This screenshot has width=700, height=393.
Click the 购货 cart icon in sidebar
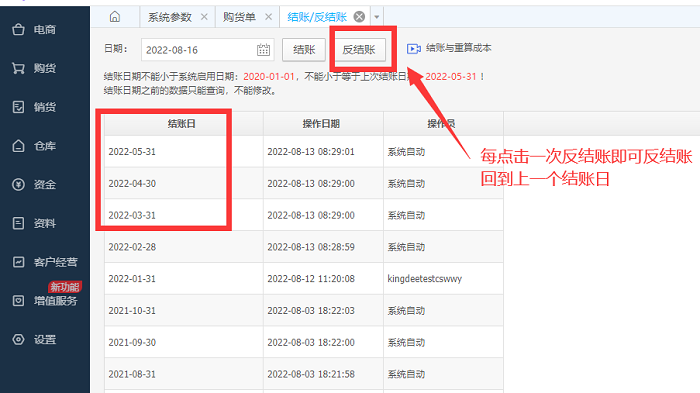[x=18, y=68]
